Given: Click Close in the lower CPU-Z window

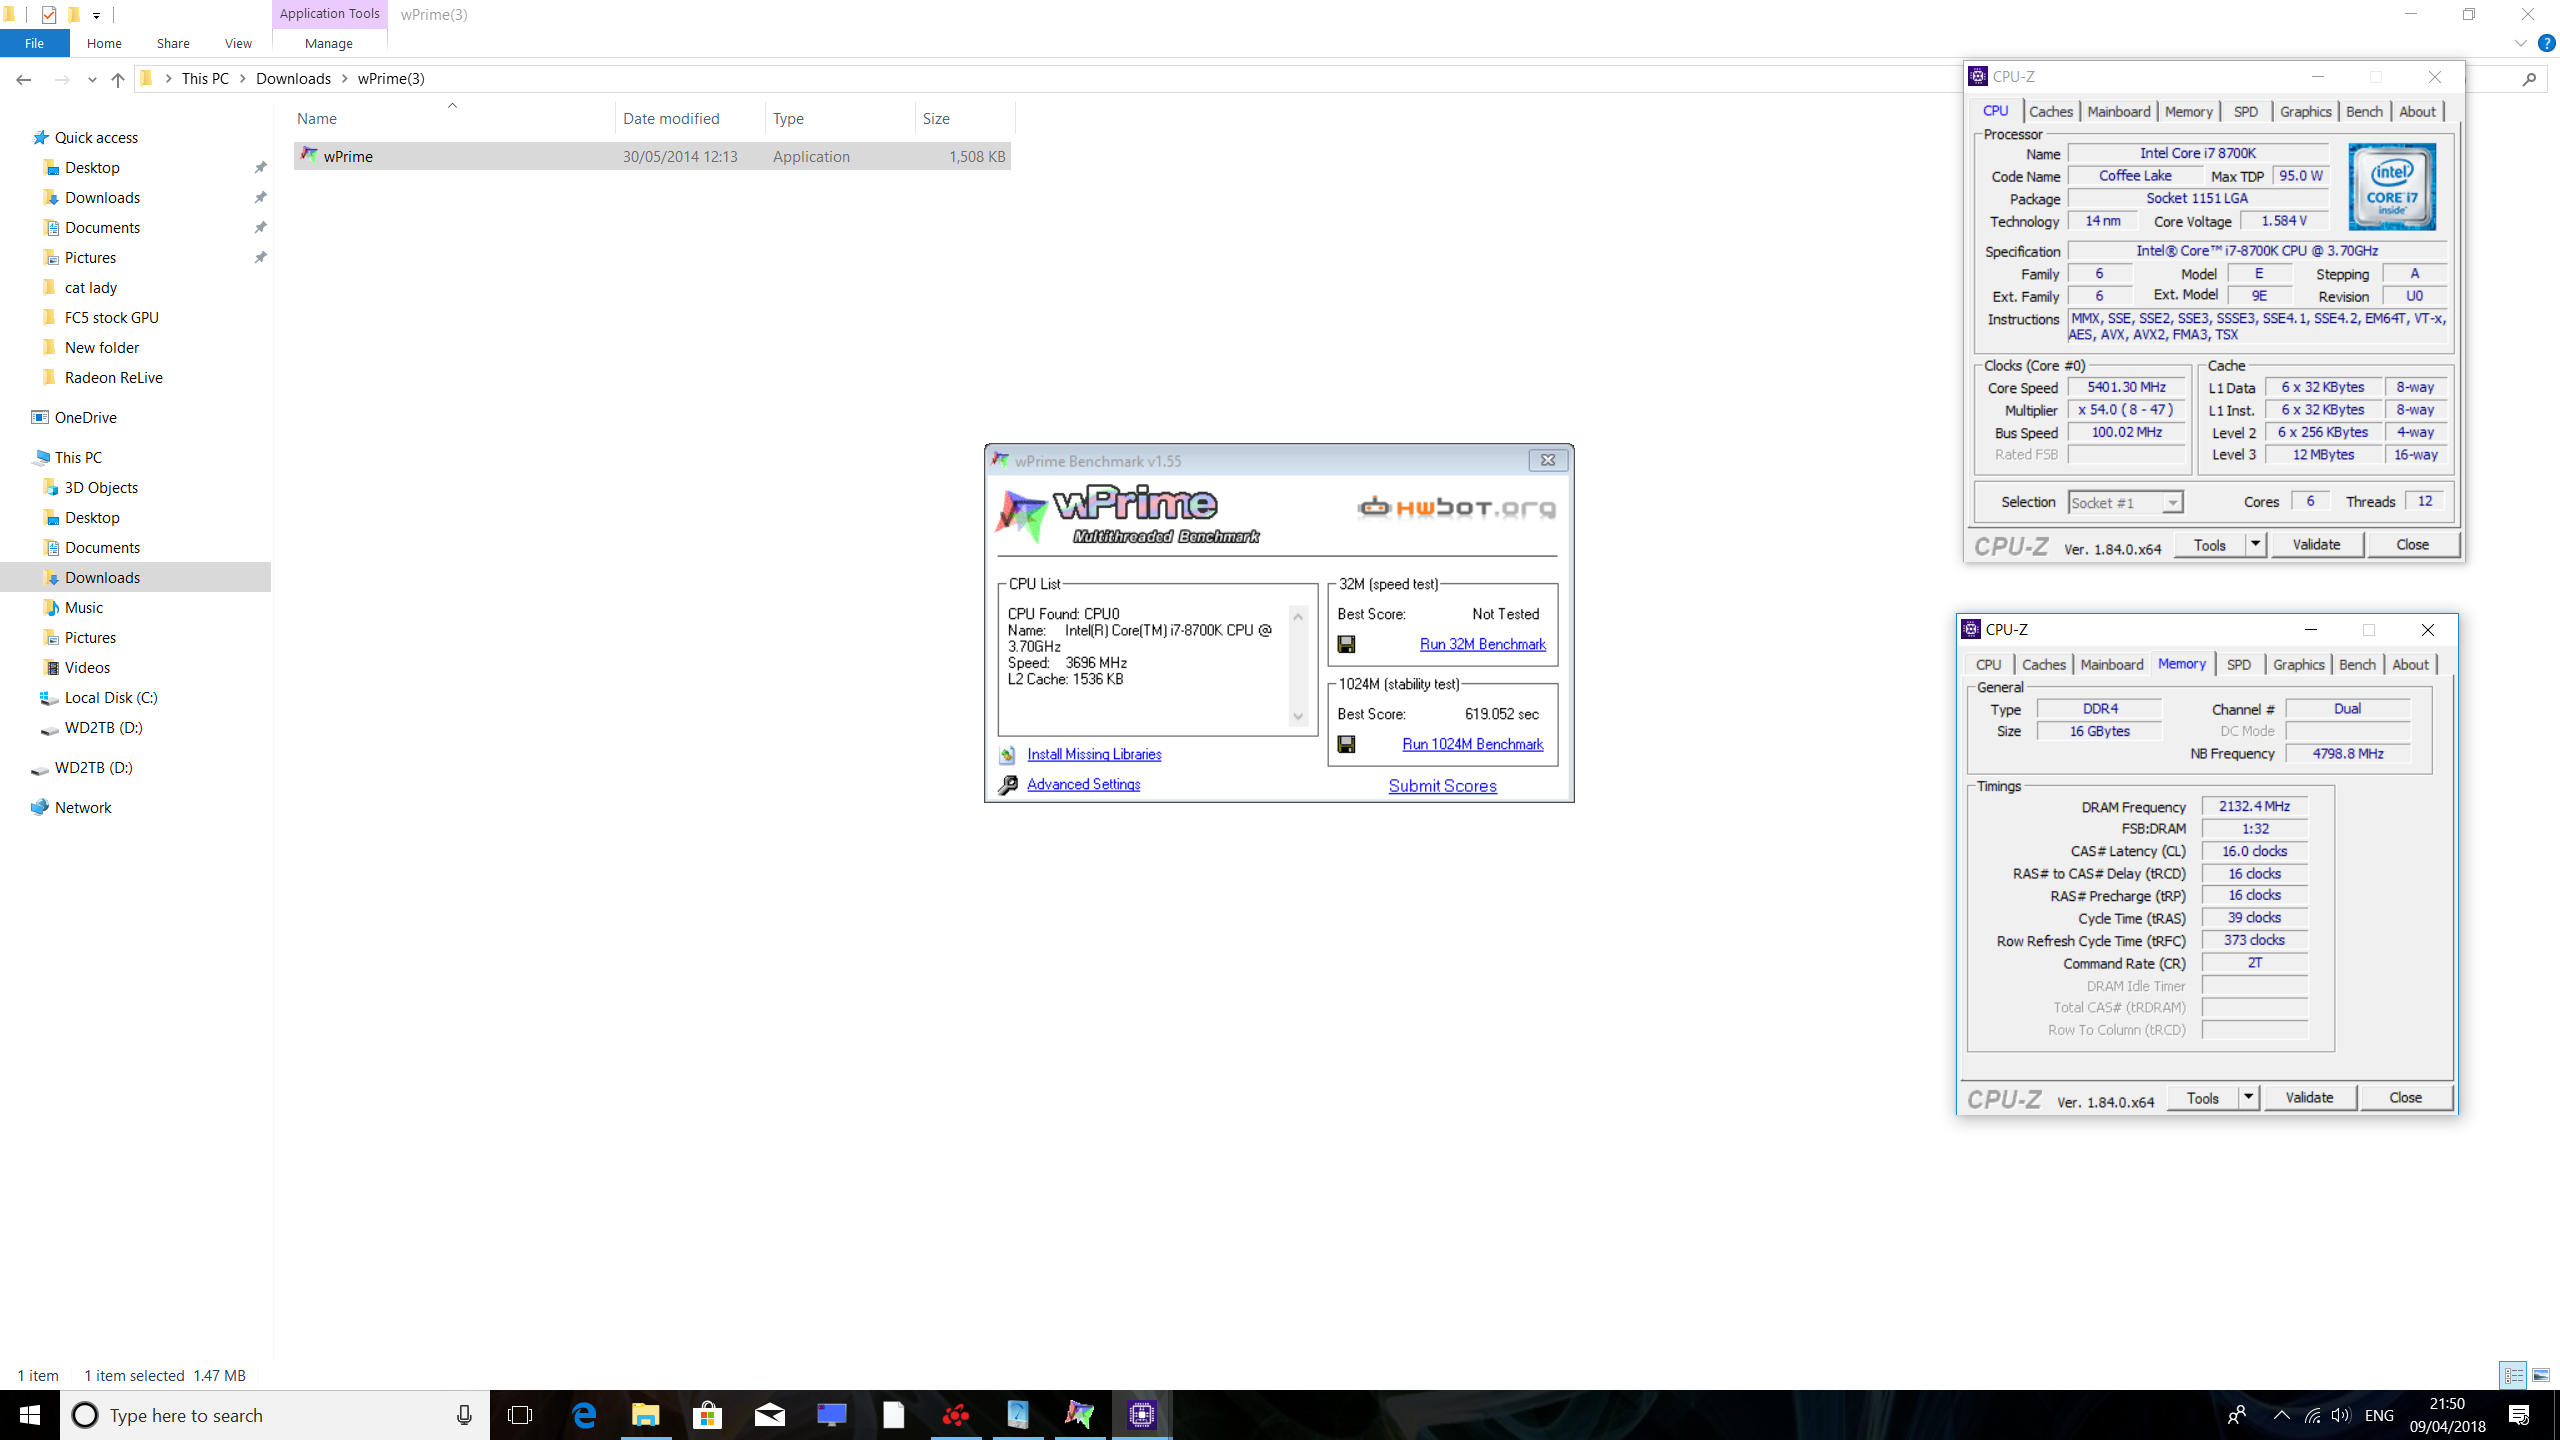Looking at the screenshot, I should tap(2405, 1098).
